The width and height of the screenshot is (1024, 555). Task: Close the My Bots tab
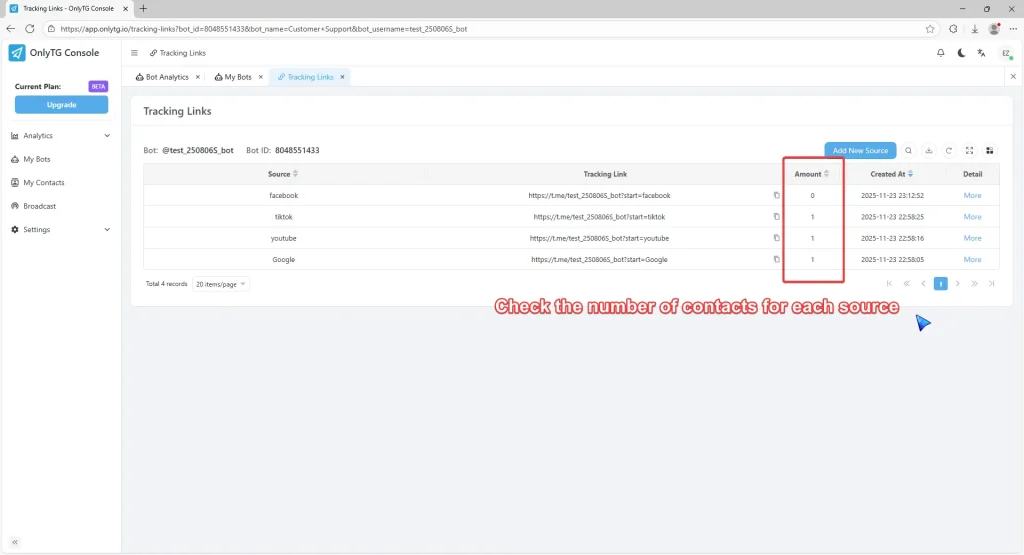(x=261, y=77)
